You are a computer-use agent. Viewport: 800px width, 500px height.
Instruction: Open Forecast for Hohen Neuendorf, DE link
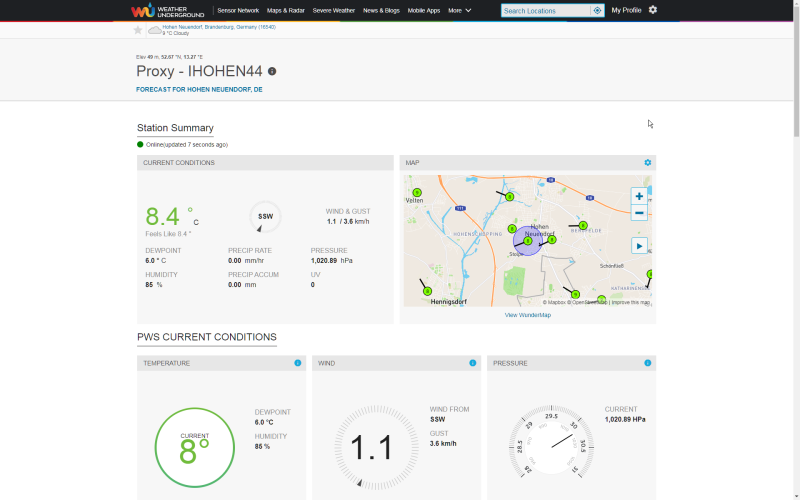(199, 89)
